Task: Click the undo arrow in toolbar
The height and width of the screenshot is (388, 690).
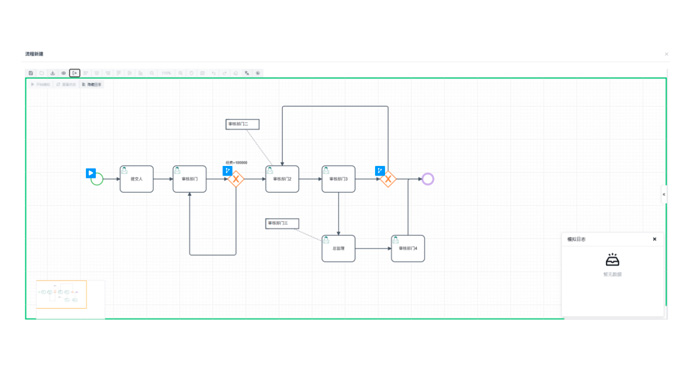Action: (213, 73)
